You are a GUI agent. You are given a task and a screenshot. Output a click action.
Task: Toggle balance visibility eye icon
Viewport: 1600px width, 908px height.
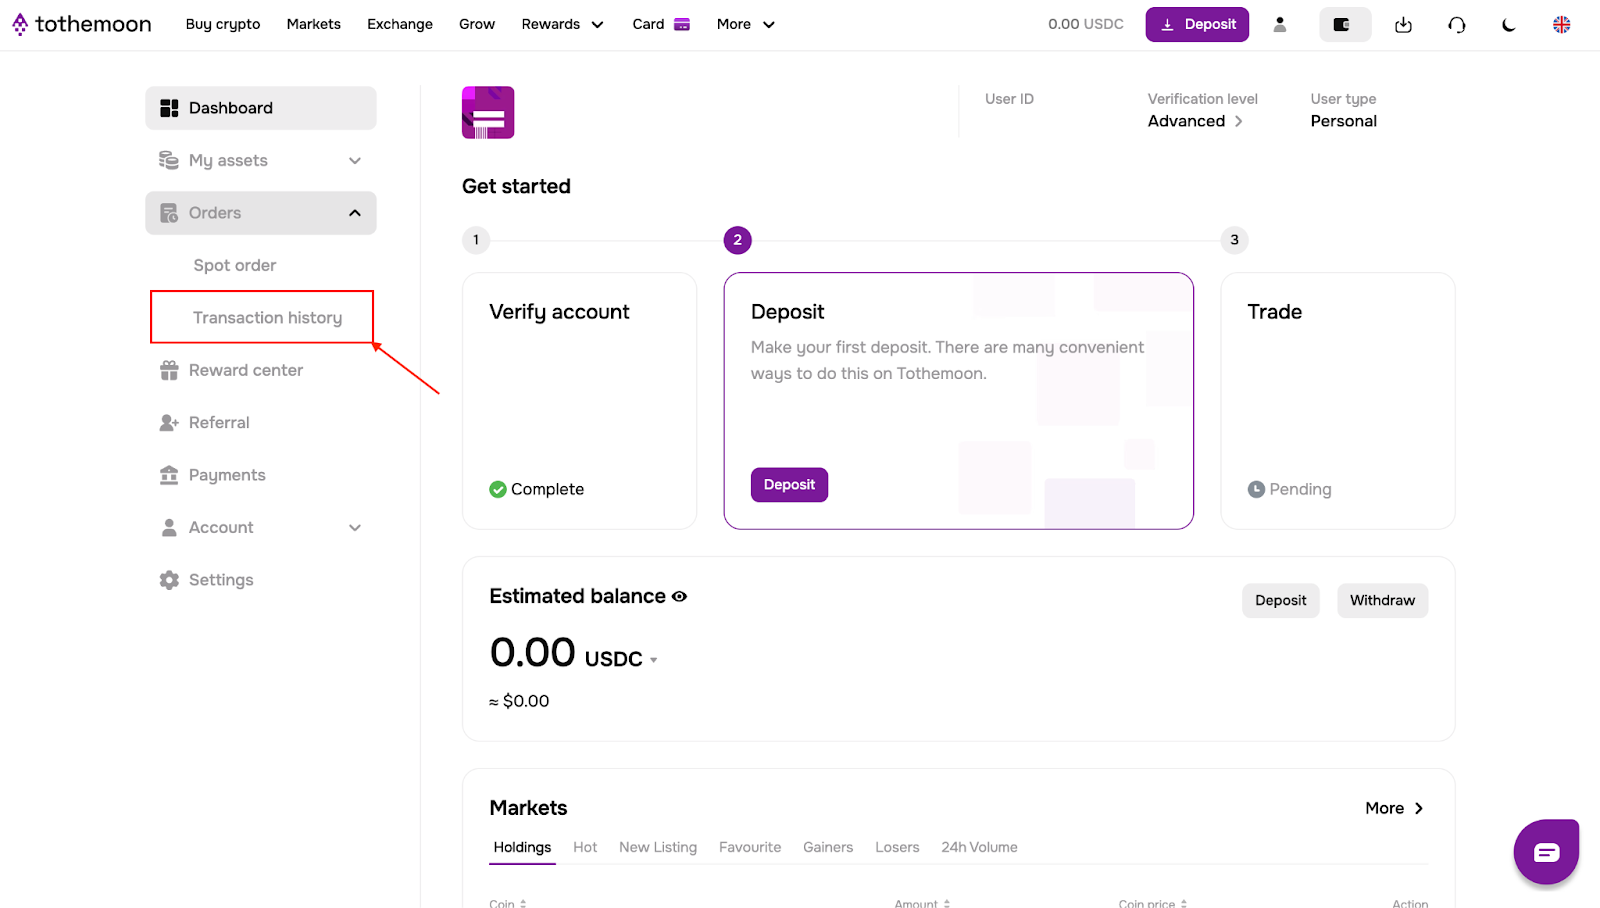tap(680, 597)
